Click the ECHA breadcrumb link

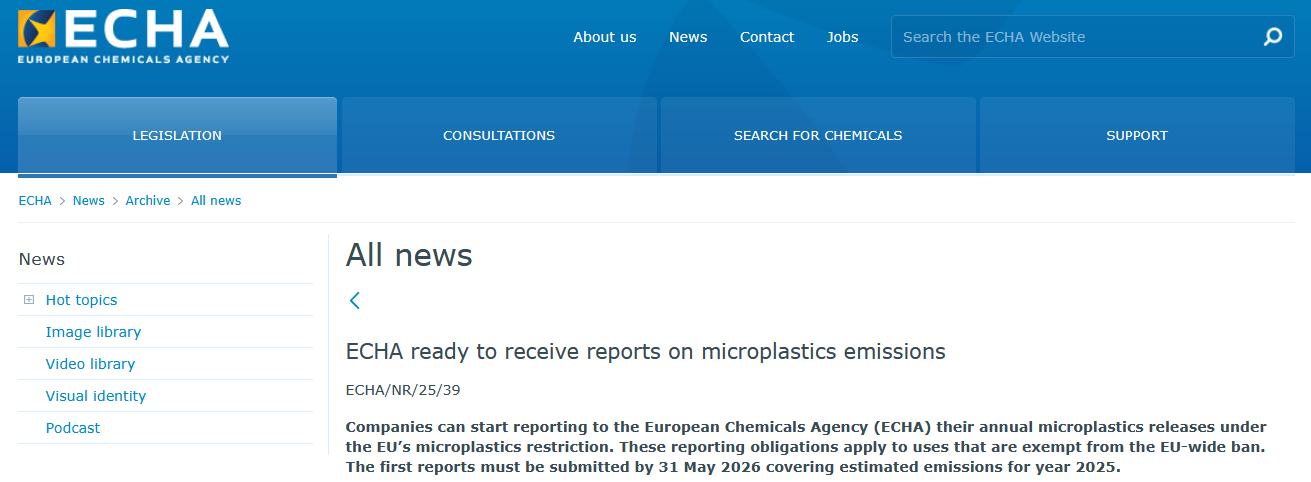(35, 201)
